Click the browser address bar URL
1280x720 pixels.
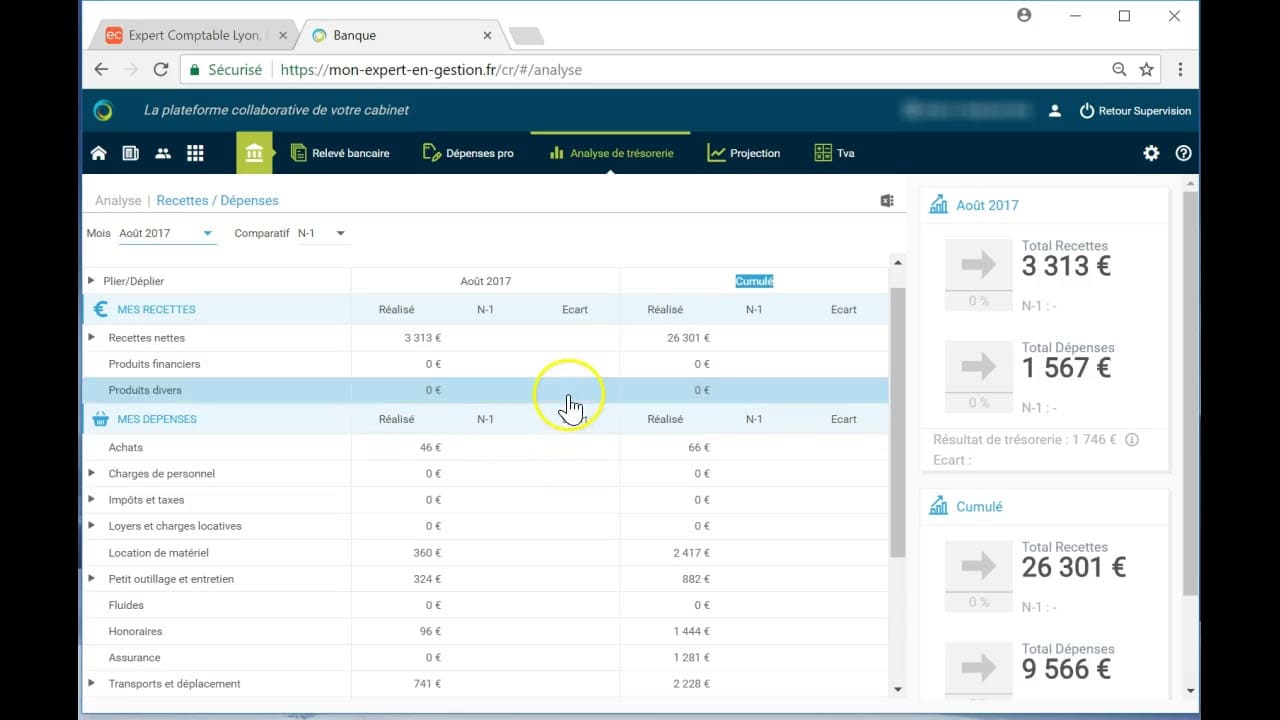pyautogui.click(x=425, y=69)
